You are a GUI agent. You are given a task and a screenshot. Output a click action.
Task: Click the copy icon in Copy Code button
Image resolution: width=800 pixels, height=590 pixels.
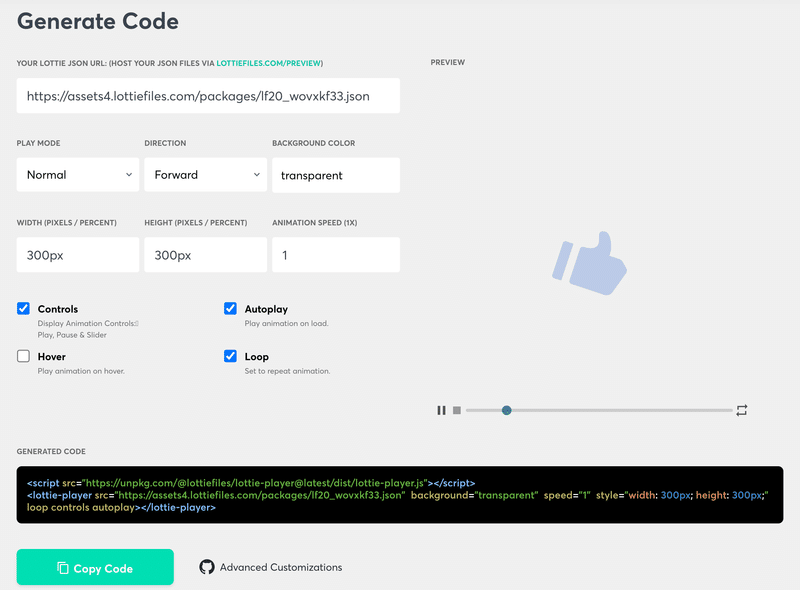pos(63,568)
